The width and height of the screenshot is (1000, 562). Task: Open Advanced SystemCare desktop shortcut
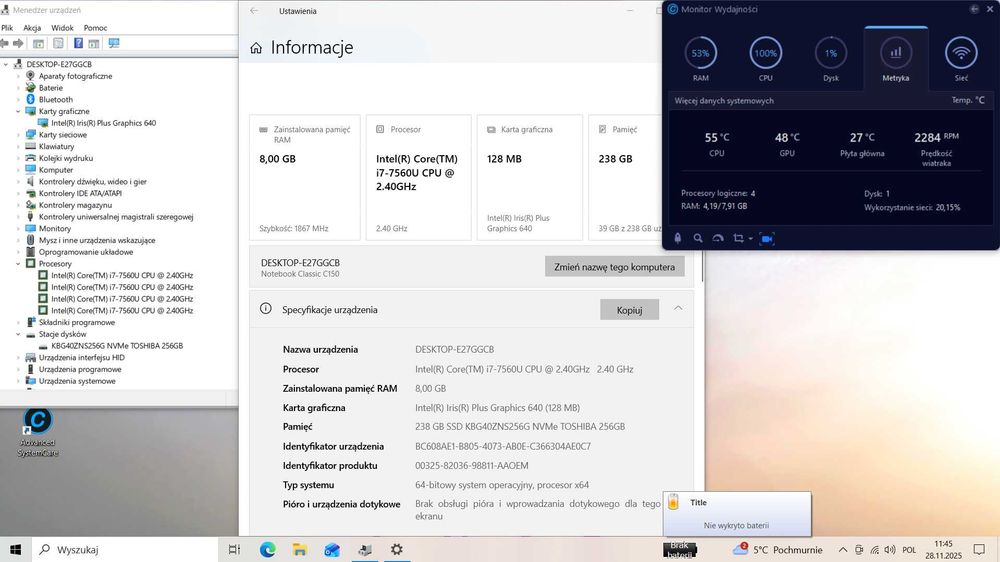click(38, 432)
